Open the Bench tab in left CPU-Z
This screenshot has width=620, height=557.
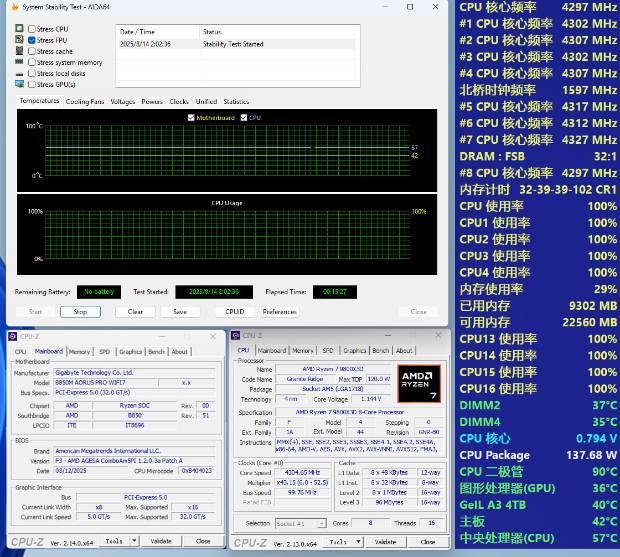tap(157, 351)
